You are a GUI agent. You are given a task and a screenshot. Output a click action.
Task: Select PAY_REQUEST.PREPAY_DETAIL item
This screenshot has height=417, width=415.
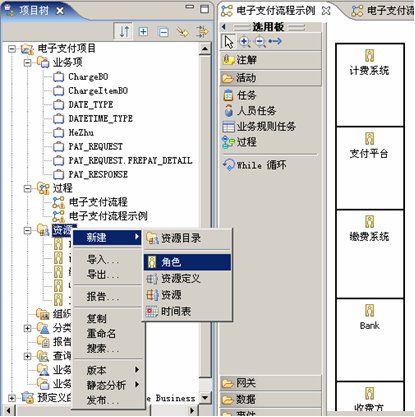(x=130, y=161)
